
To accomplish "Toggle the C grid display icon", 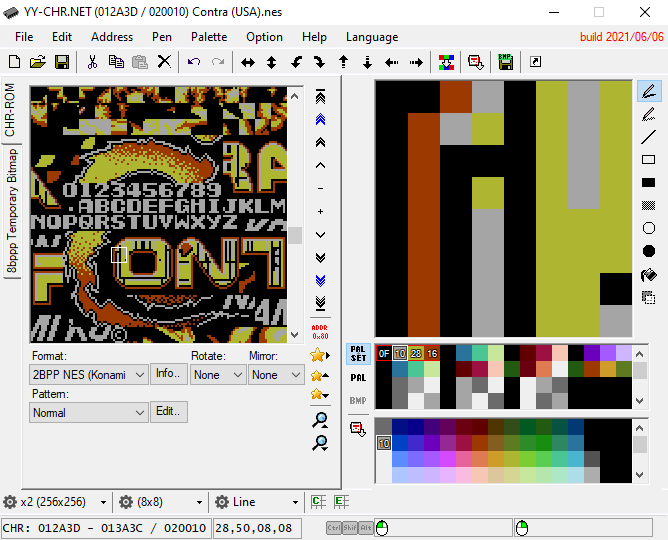I will 318,502.
